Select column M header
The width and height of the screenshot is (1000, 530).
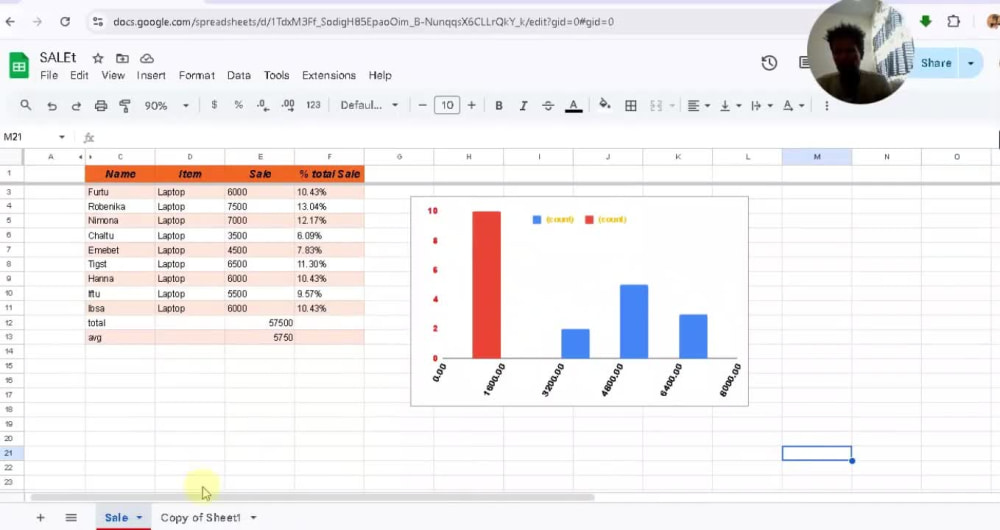click(x=817, y=156)
